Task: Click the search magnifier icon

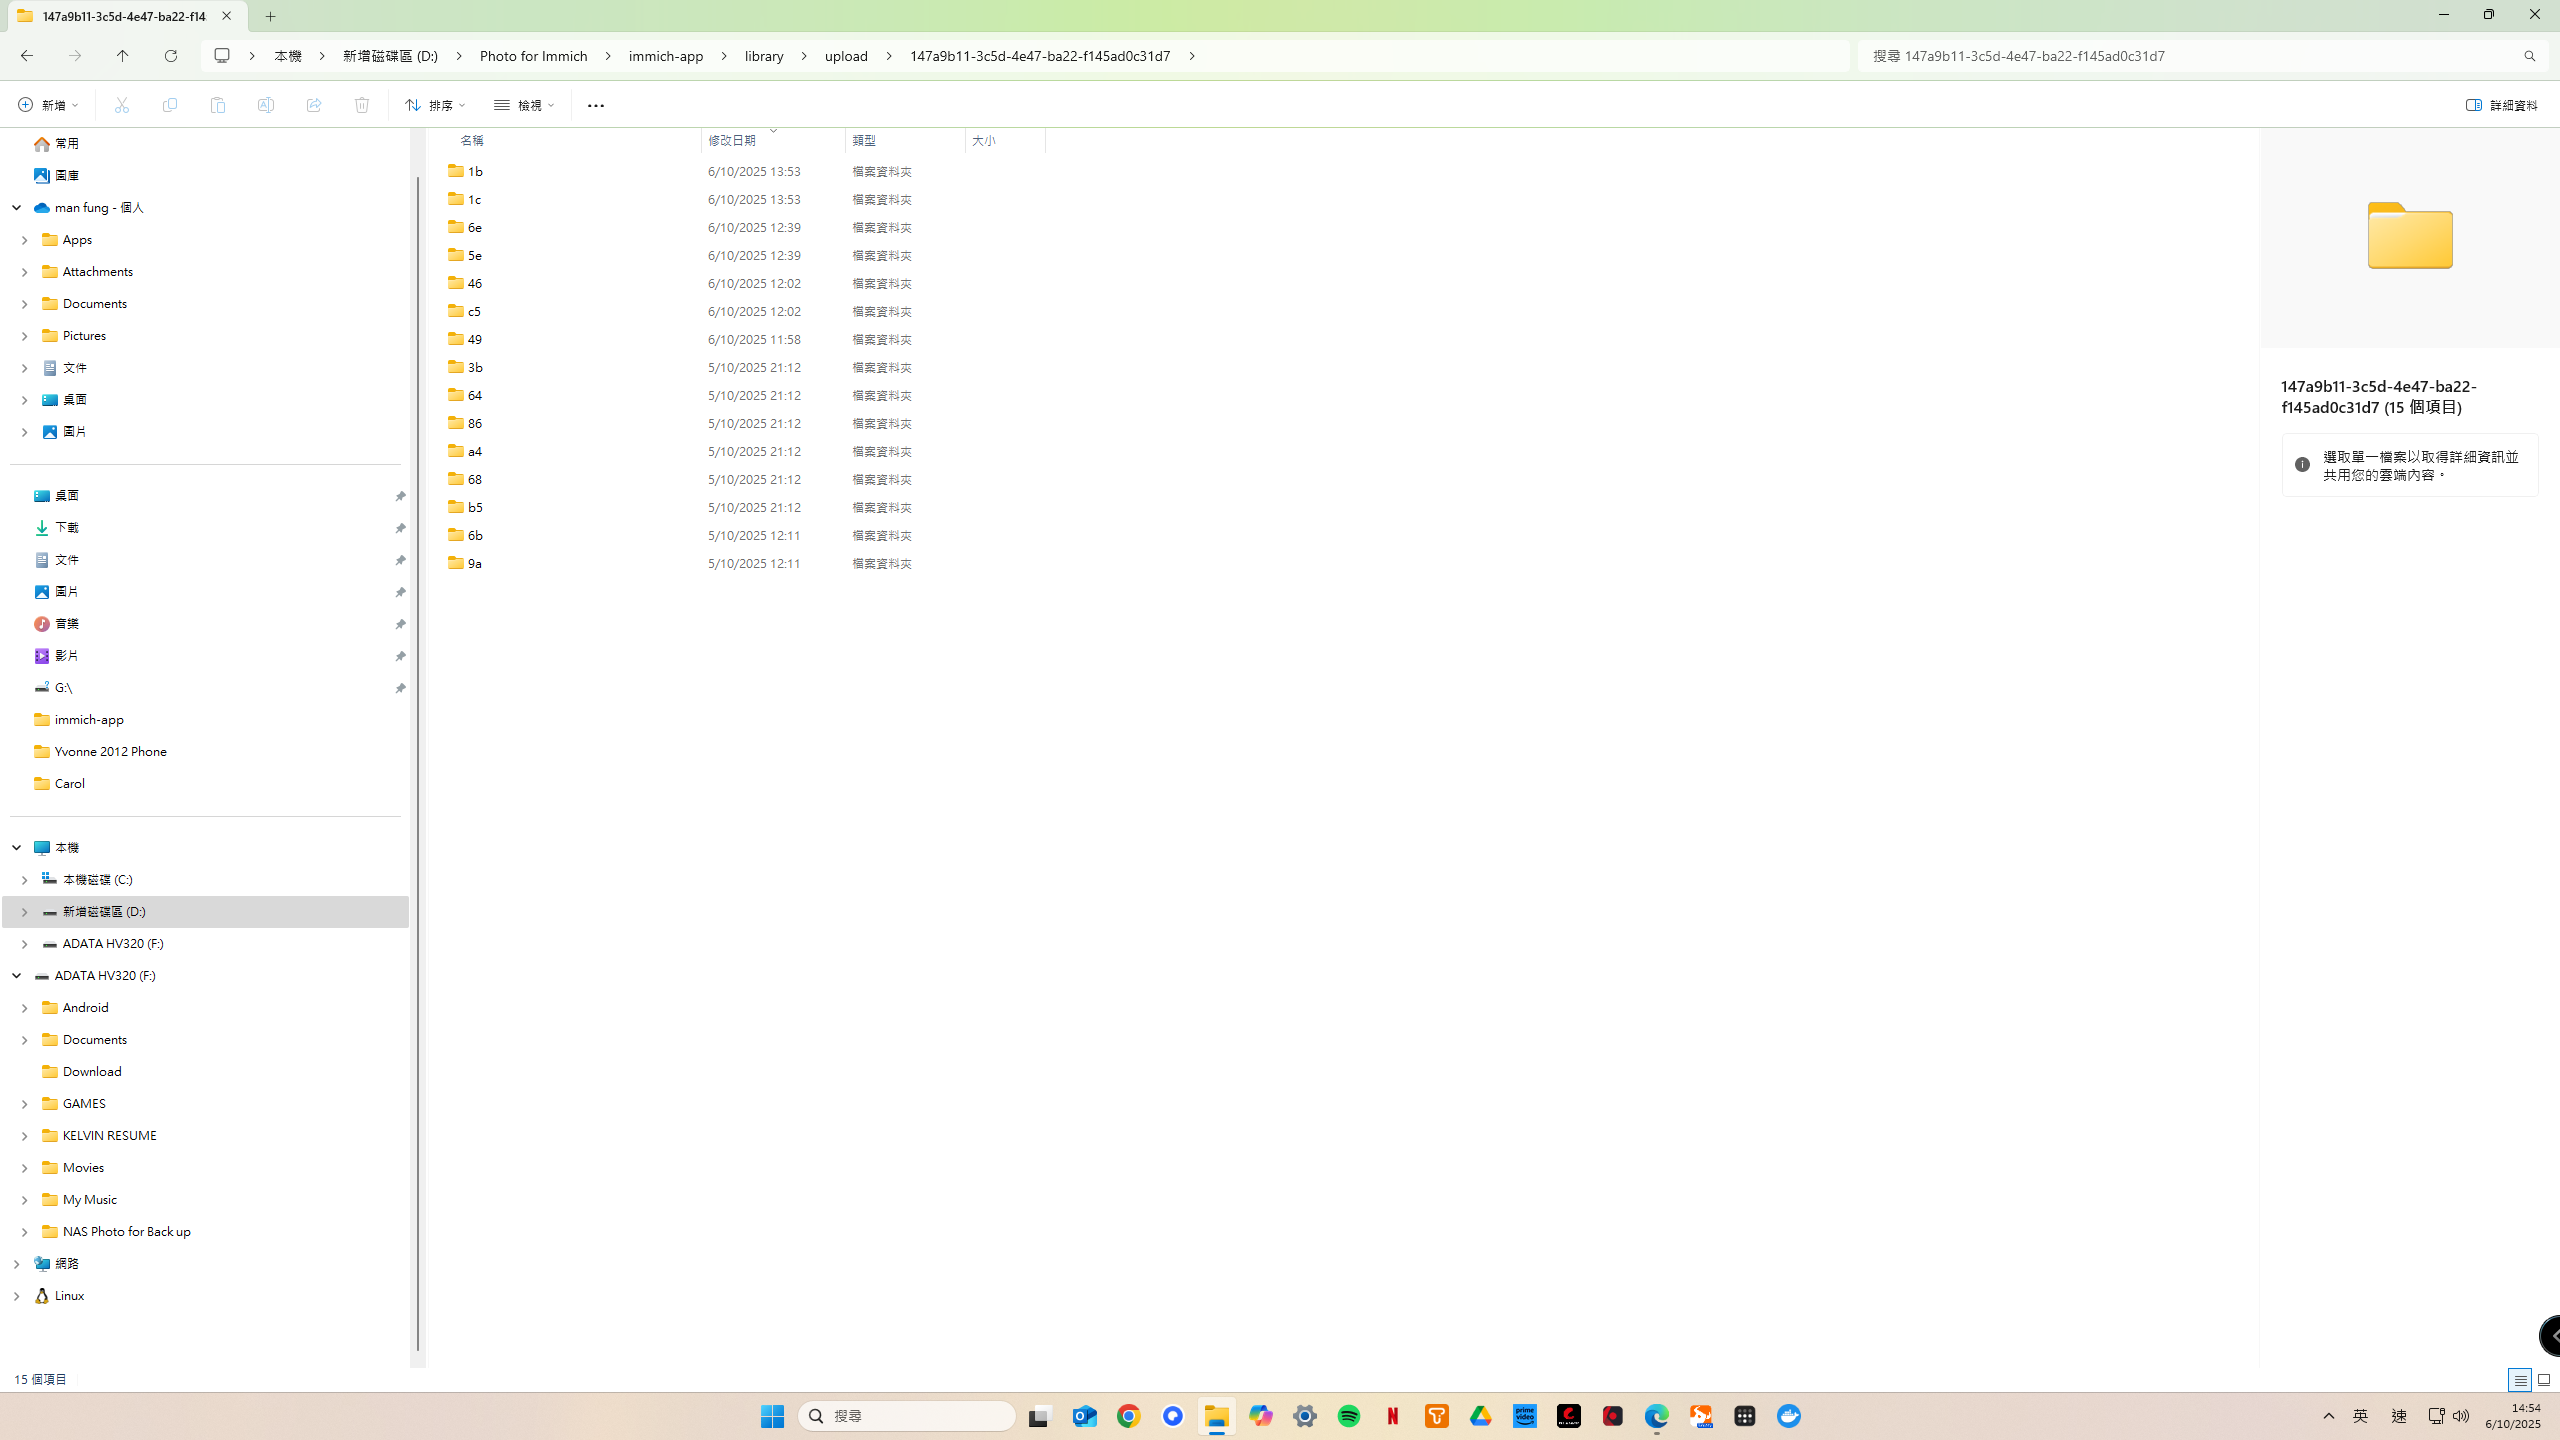Action: click(2529, 56)
